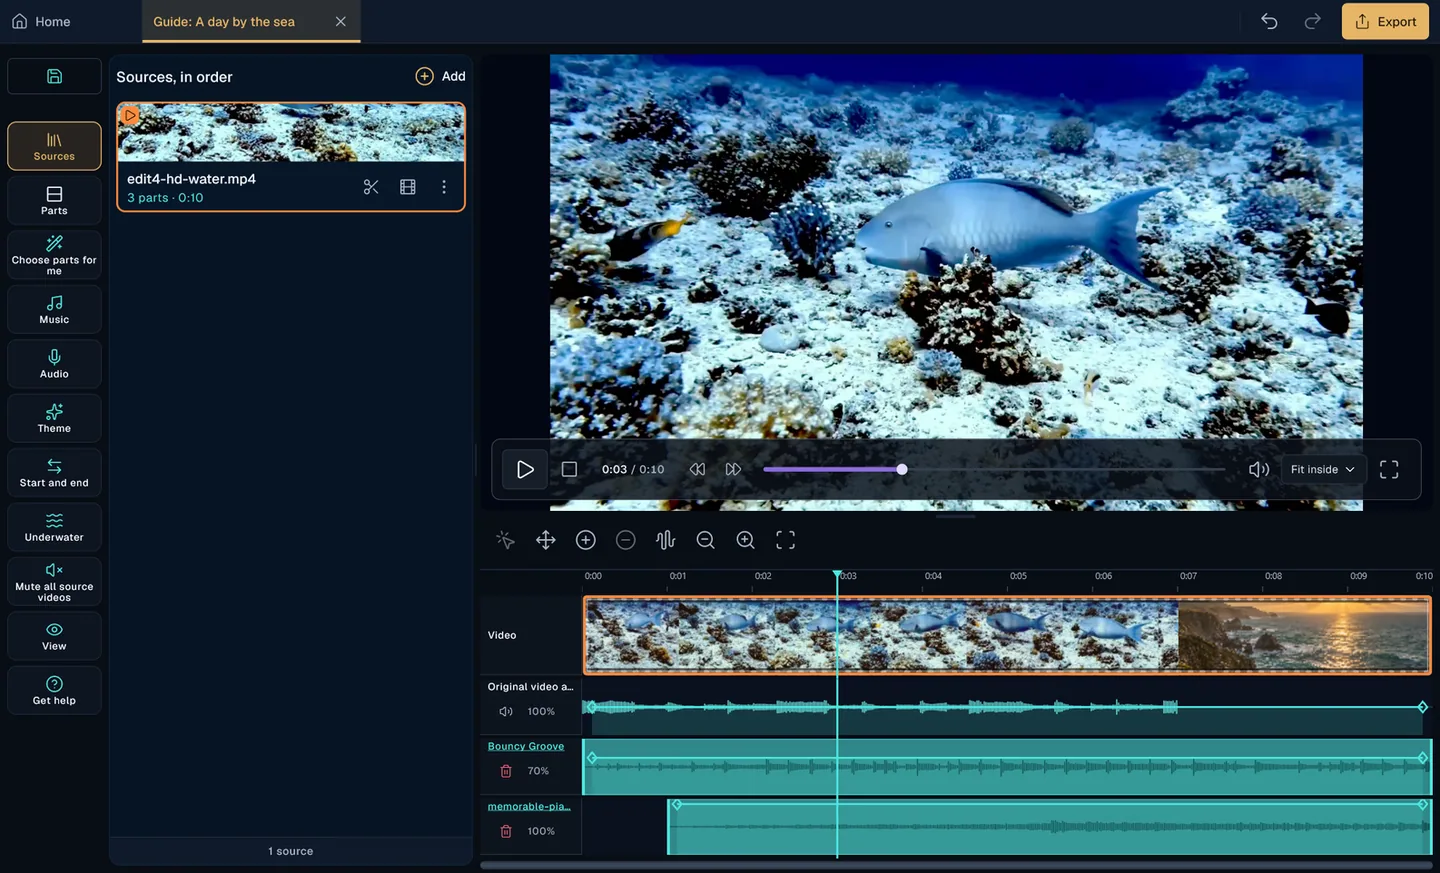Open the Bouncy Groove track link
1440x873 pixels.
[x=526, y=746]
